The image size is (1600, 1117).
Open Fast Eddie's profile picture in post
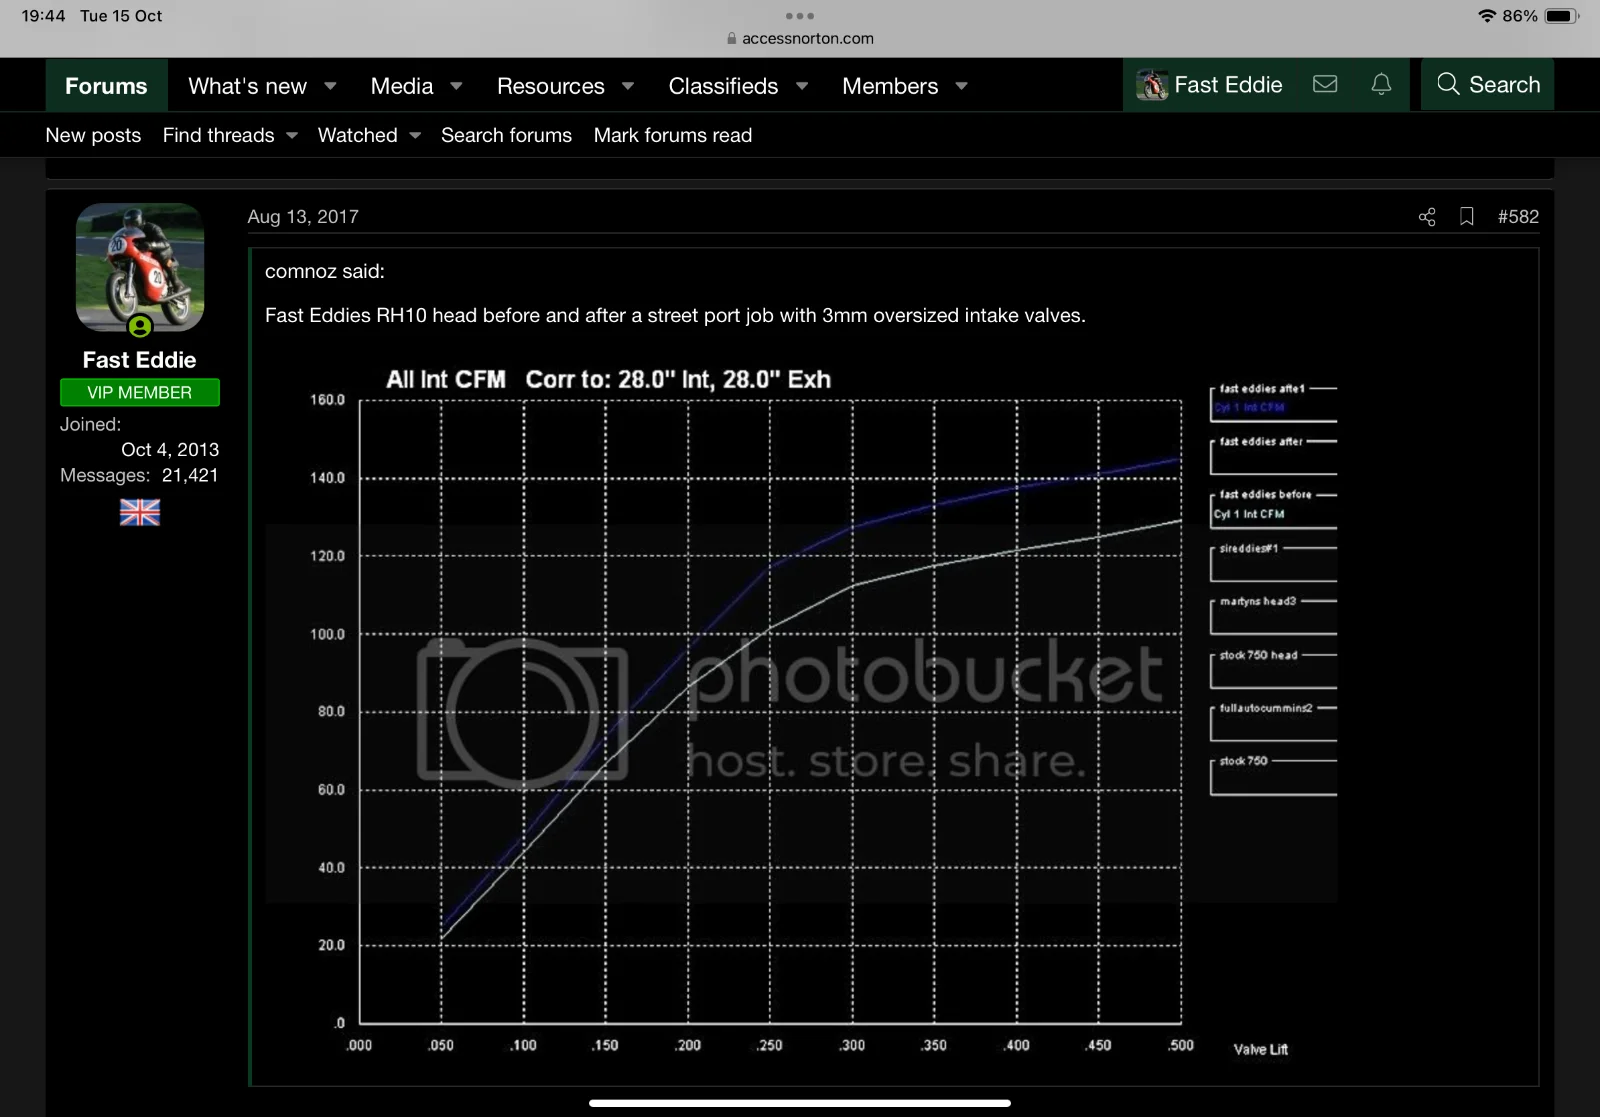(x=140, y=267)
